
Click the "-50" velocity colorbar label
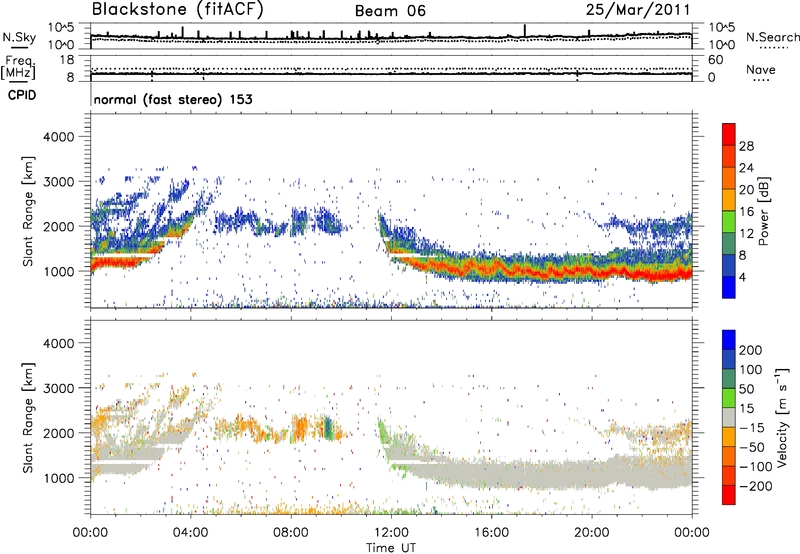coord(752,447)
